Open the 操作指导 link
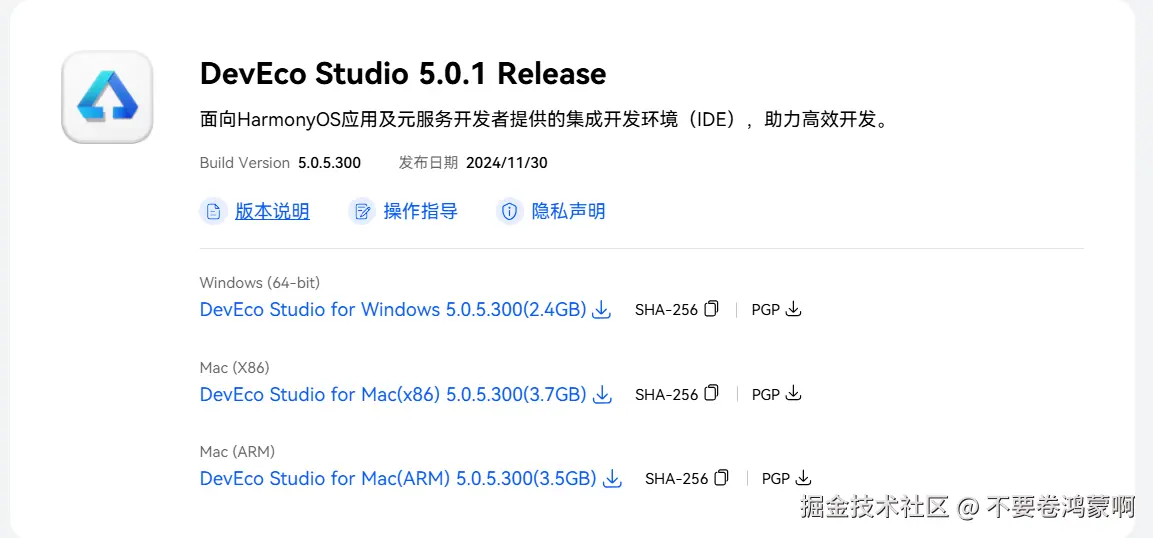 [x=420, y=212]
